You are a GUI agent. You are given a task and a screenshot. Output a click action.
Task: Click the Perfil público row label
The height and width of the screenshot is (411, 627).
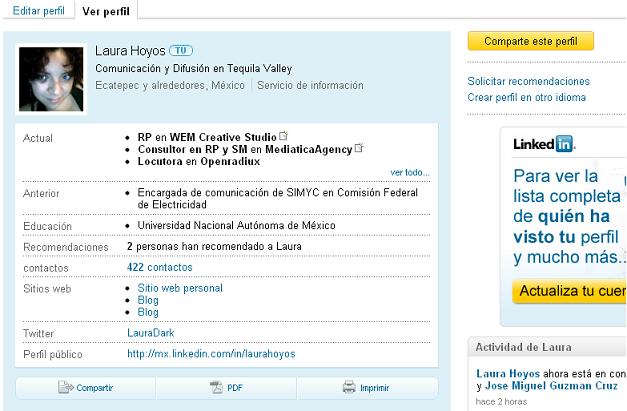(53, 354)
